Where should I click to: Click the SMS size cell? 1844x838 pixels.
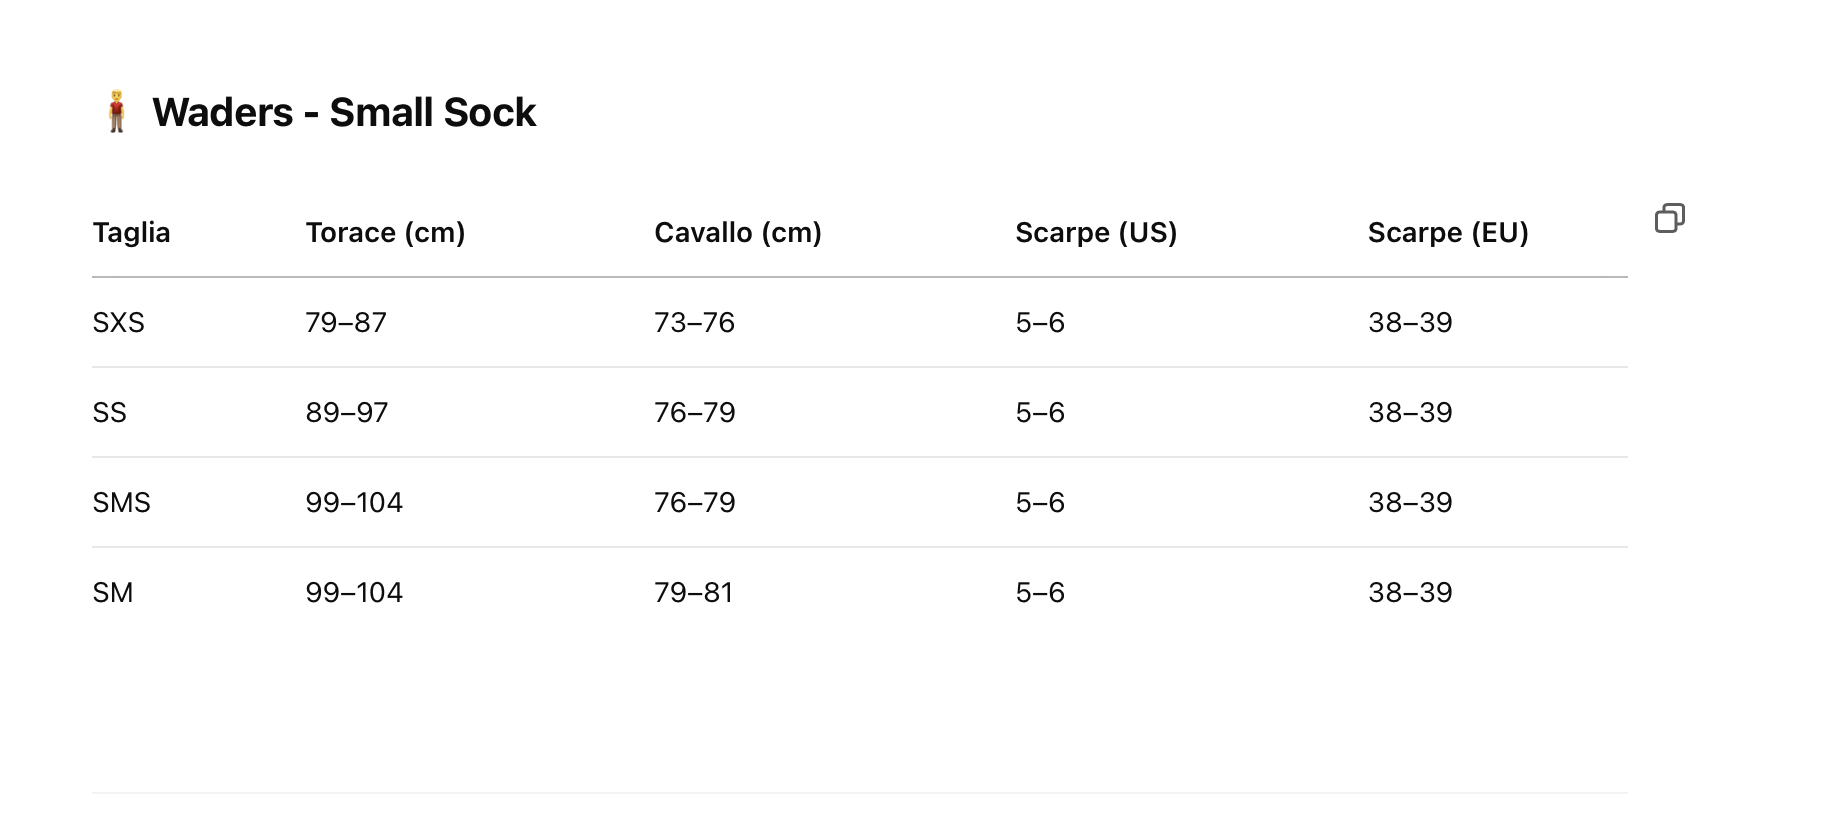pyautogui.click(x=121, y=503)
